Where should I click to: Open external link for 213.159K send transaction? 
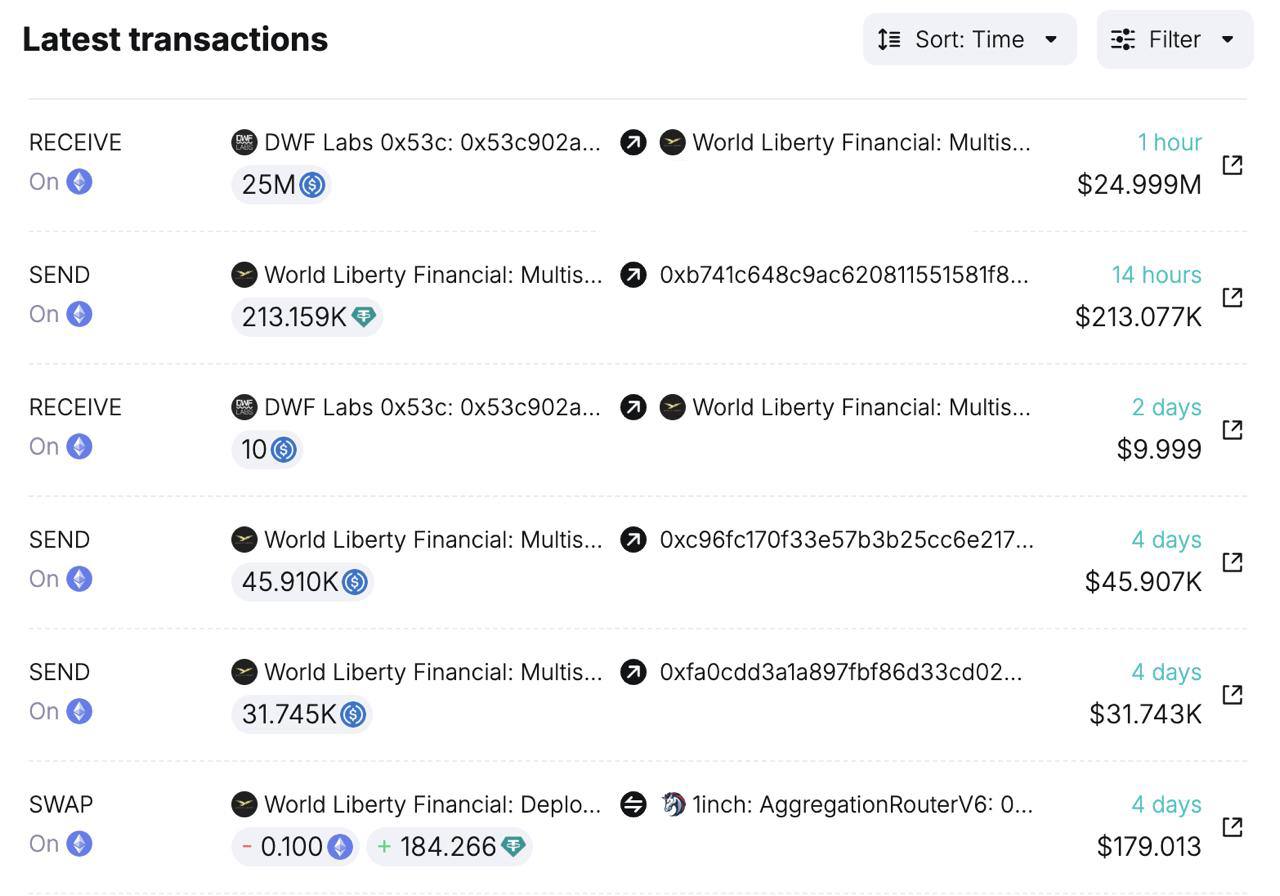point(1232,297)
